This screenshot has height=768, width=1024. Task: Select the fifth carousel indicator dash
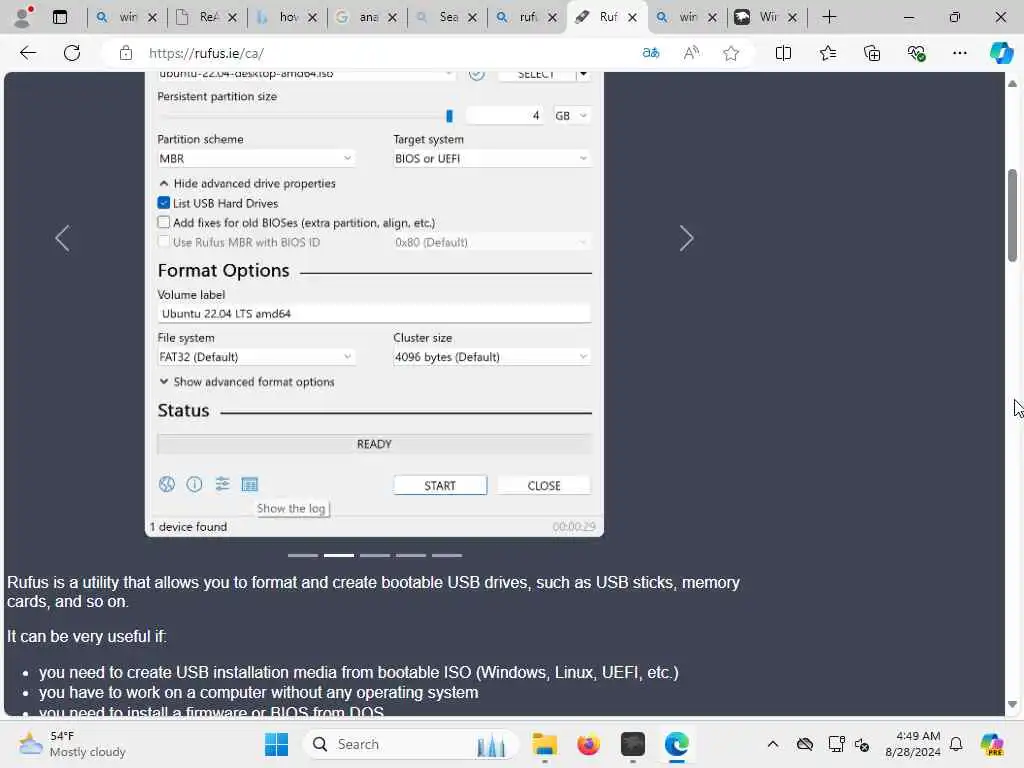pos(447,555)
